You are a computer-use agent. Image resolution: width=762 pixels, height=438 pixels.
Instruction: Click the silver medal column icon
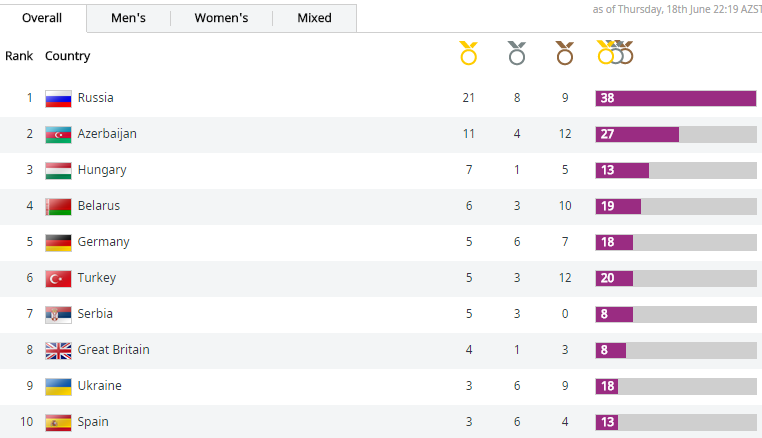(x=516, y=53)
